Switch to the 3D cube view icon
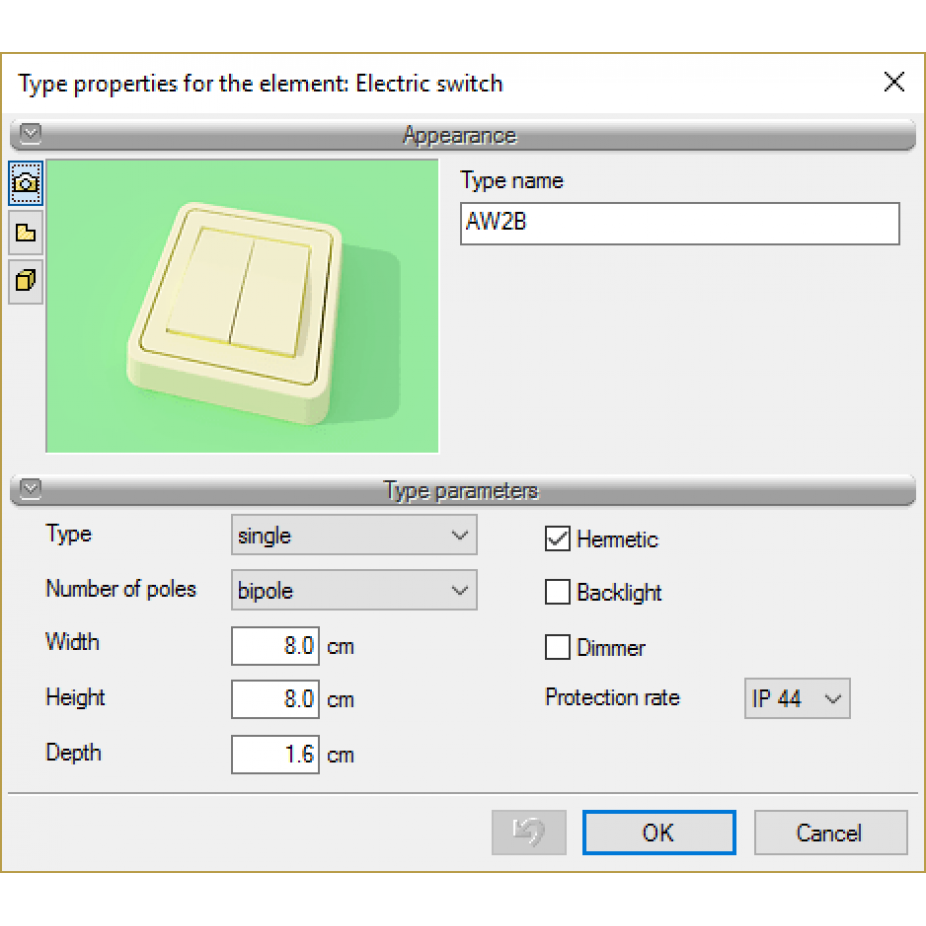Image resolution: width=926 pixels, height=926 pixels. point(25,282)
